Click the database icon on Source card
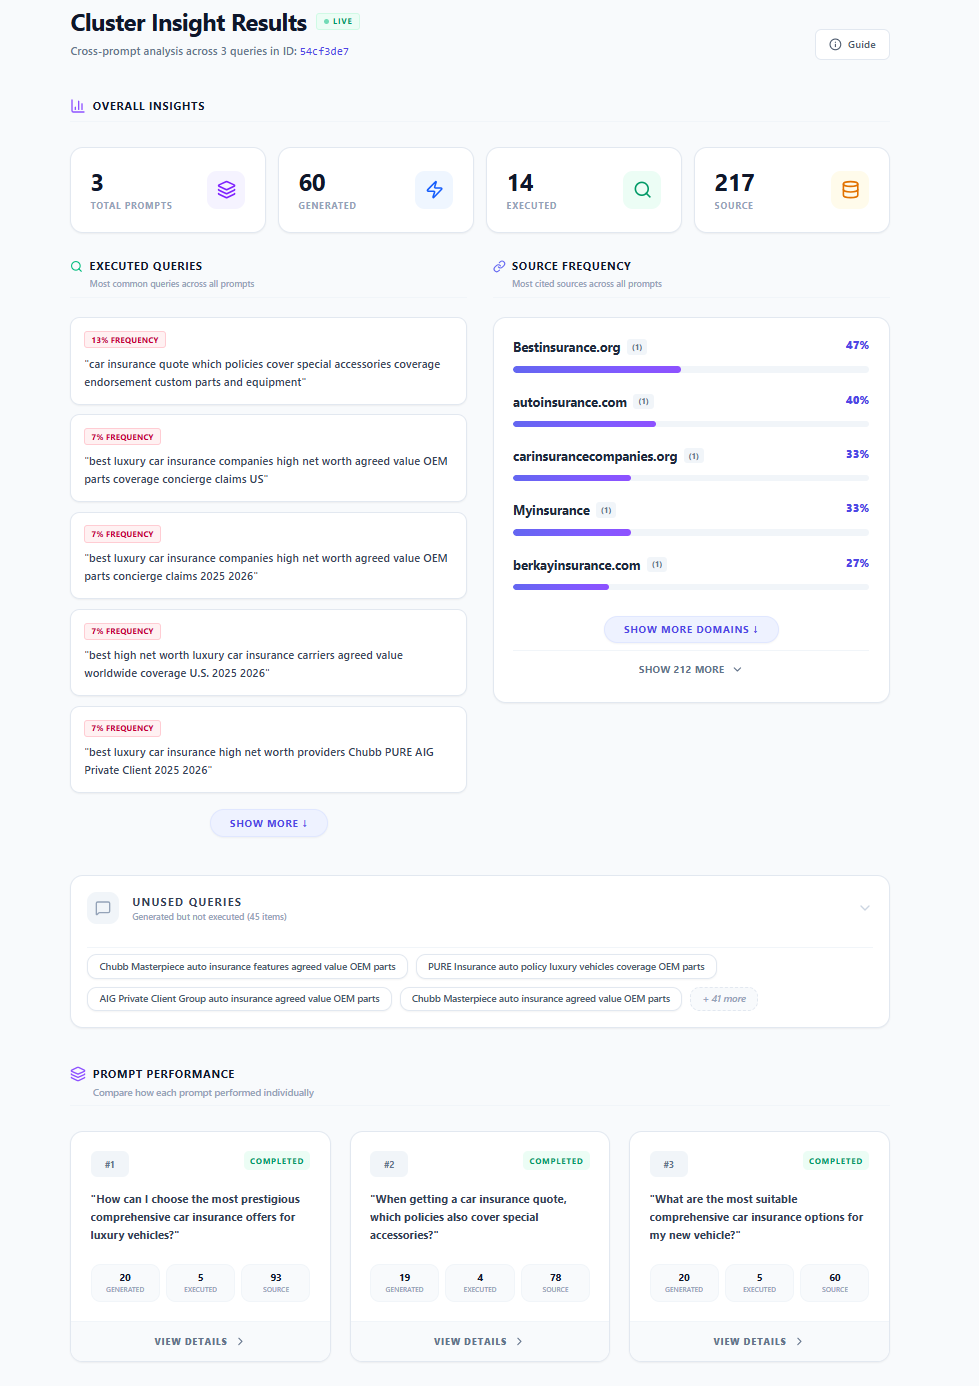The image size is (979, 1386). pyautogui.click(x=850, y=189)
